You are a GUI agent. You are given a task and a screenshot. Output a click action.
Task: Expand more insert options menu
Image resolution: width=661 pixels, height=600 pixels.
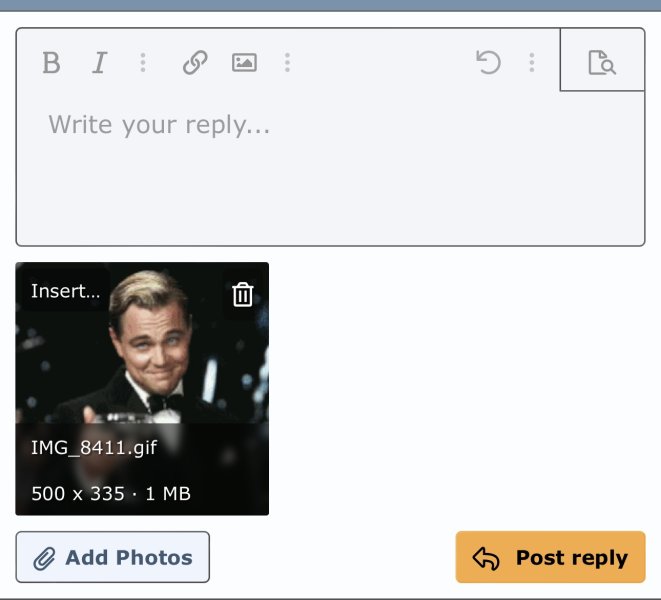[287, 64]
